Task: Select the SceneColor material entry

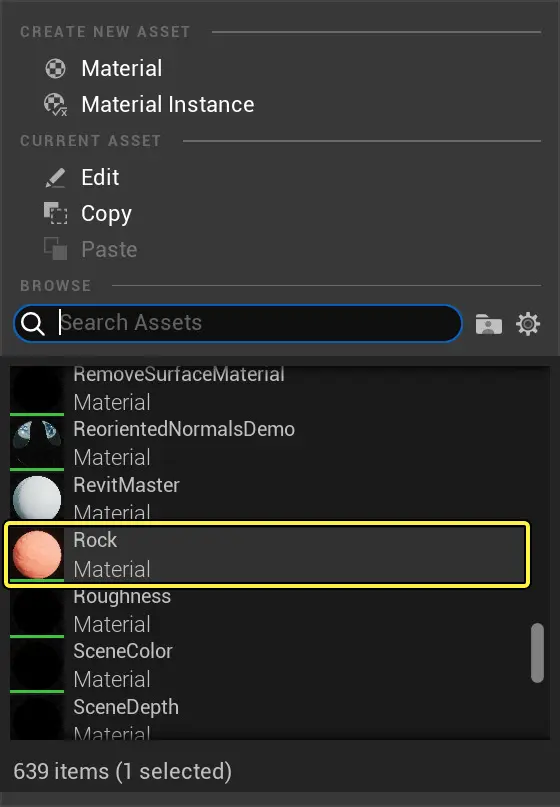Action: coord(268,665)
